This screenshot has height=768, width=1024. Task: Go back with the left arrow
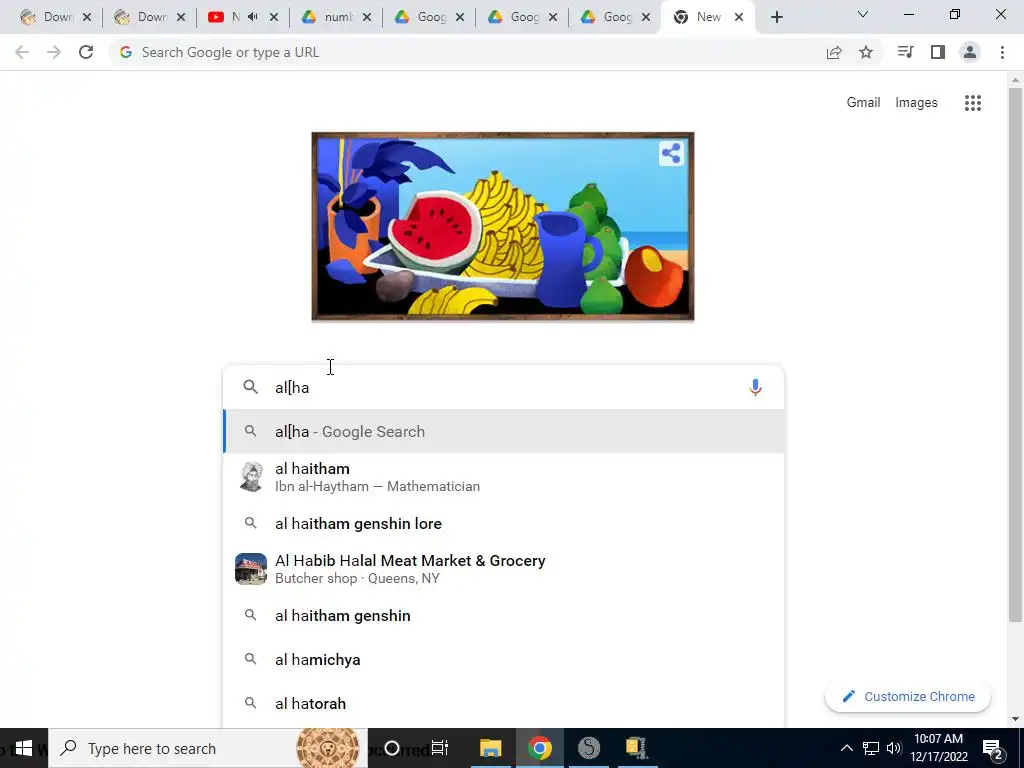click(22, 52)
